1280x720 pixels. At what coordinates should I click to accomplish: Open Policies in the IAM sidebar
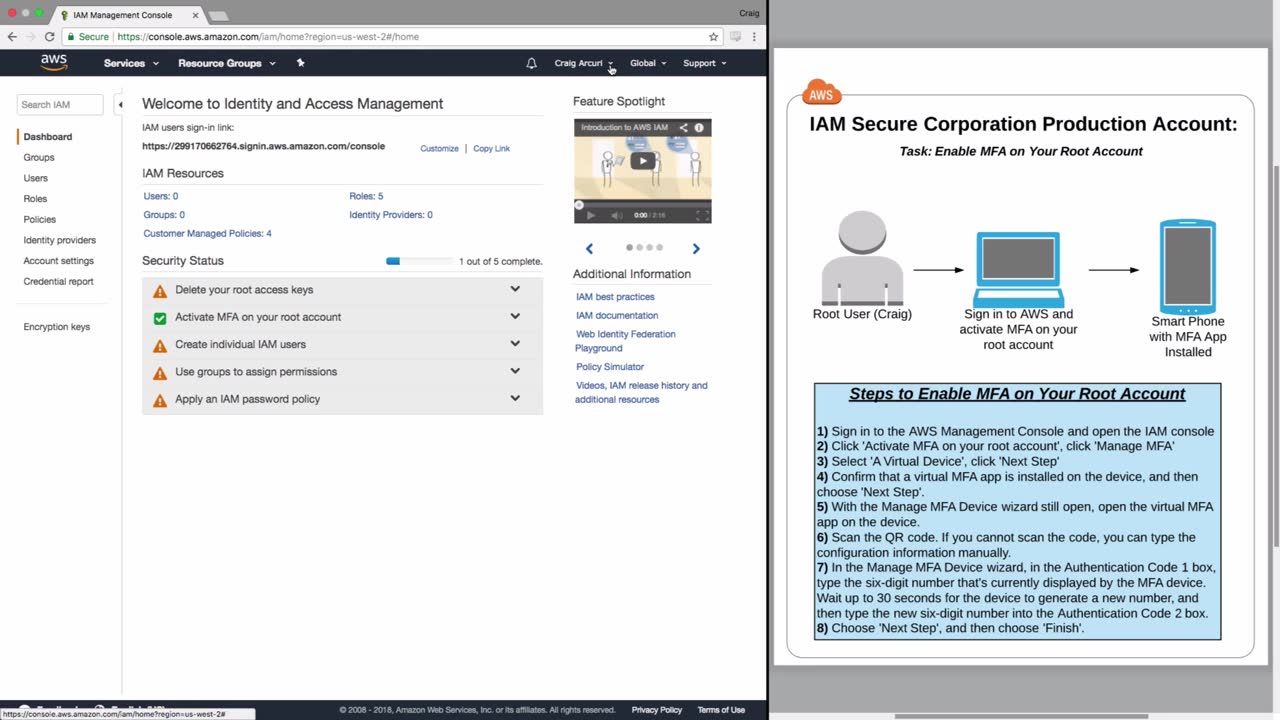coord(40,220)
